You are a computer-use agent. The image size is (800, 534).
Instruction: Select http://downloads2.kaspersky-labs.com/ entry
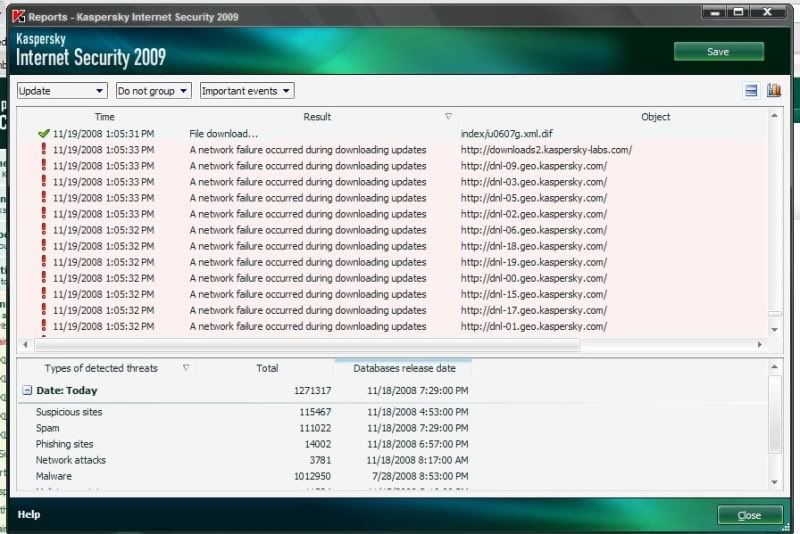(x=546, y=150)
